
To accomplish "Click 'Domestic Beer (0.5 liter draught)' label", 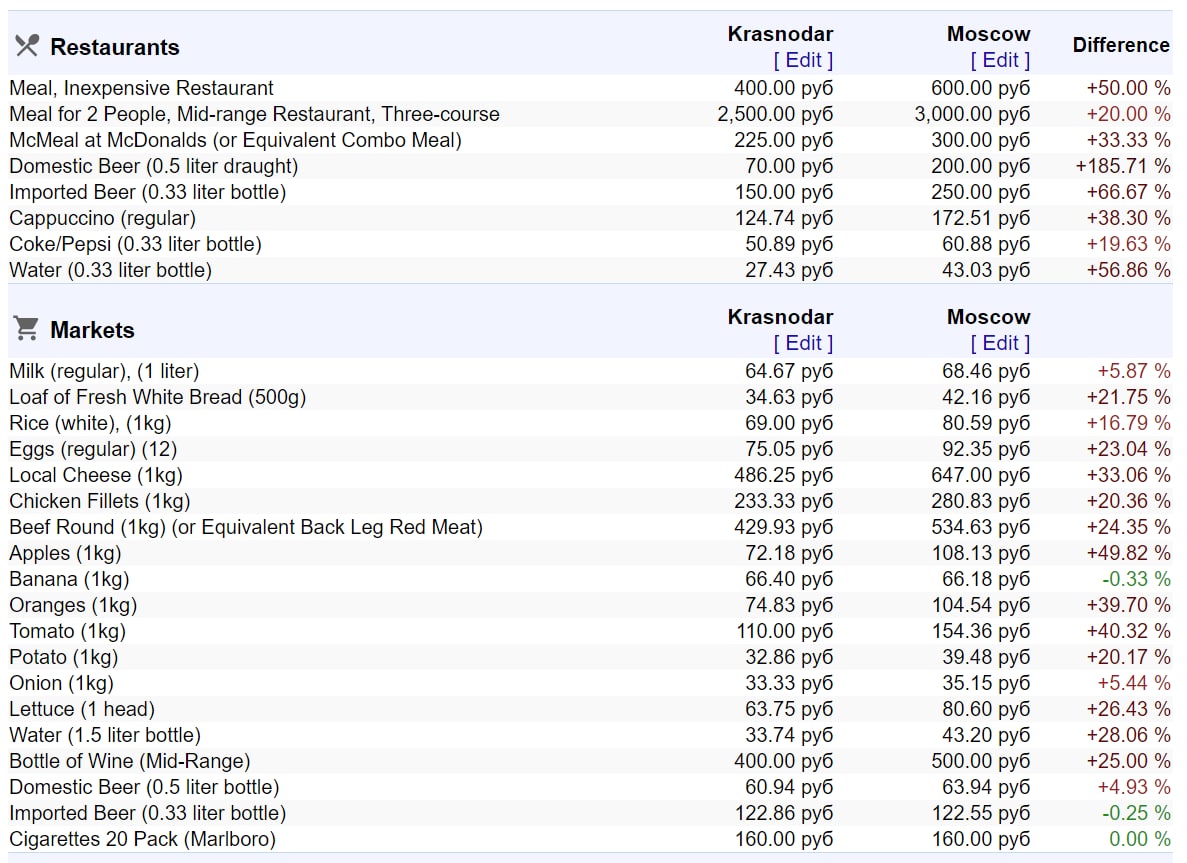I will [154, 167].
